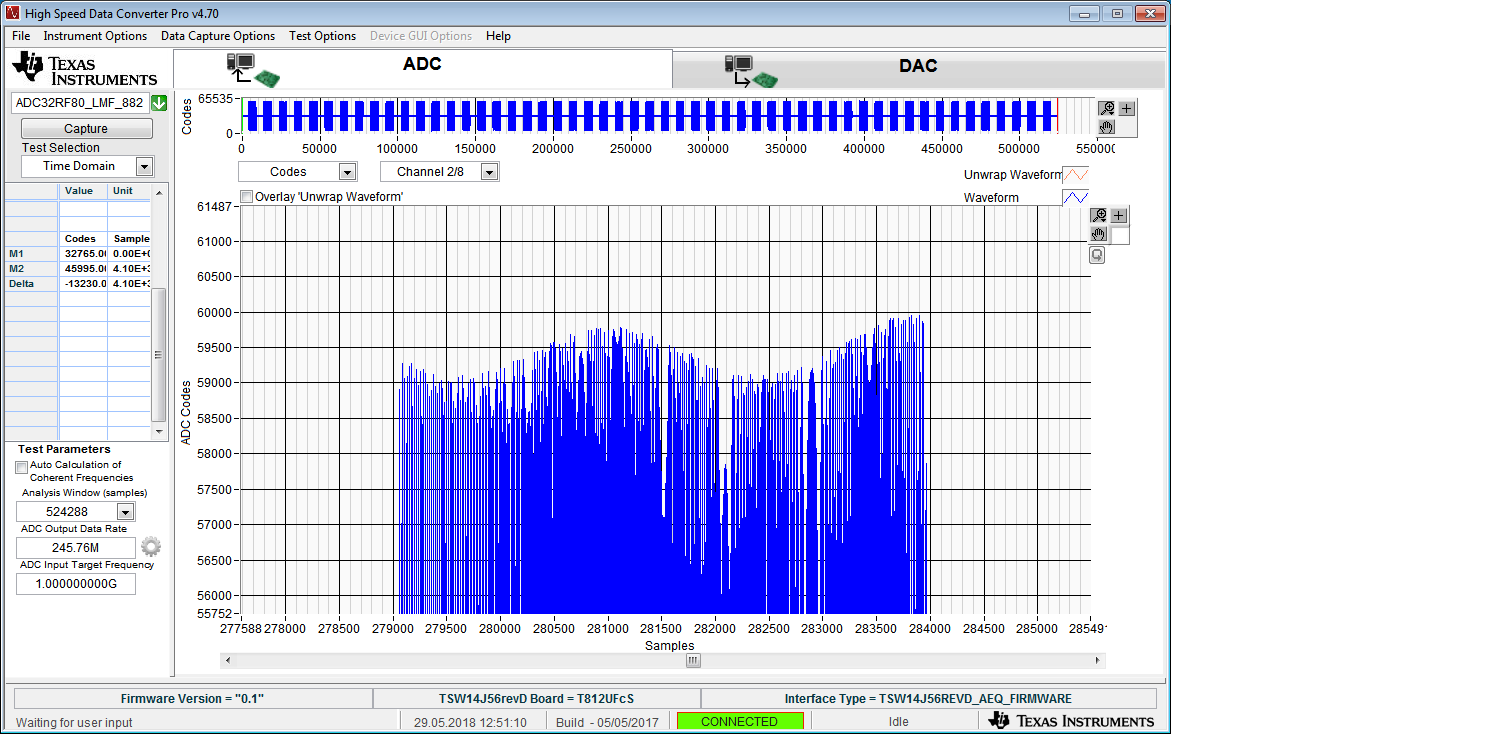Click the reset view icon below the graph palette
The width and height of the screenshot is (1488, 734).
(1097, 255)
